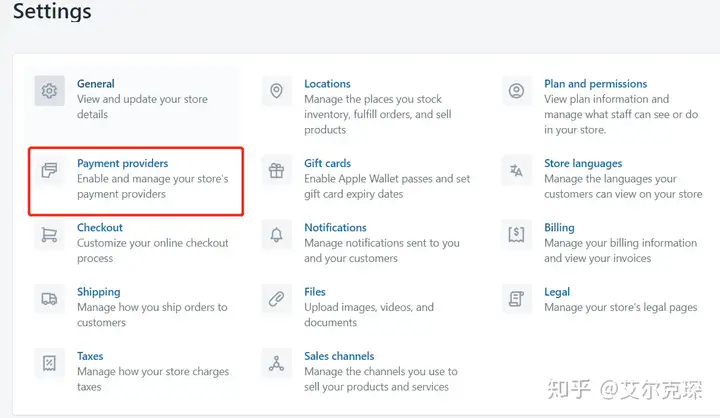
Task: Open the Sales channels network icon
Action: coord(276,363)
